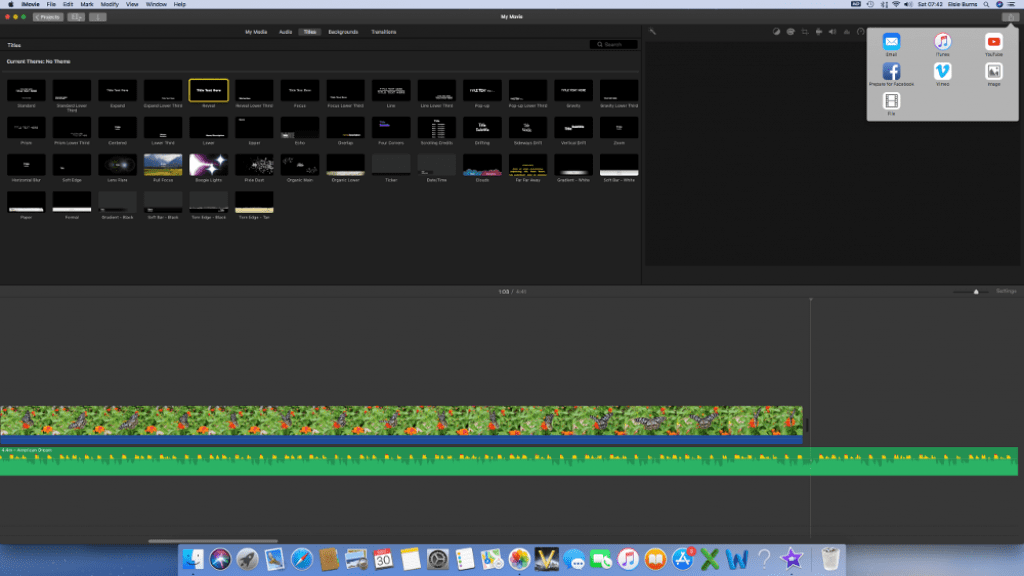This screenshot has width=1024, height=576.
Task: Select the Boogie Lights title
Action: (x=208, y=165)
